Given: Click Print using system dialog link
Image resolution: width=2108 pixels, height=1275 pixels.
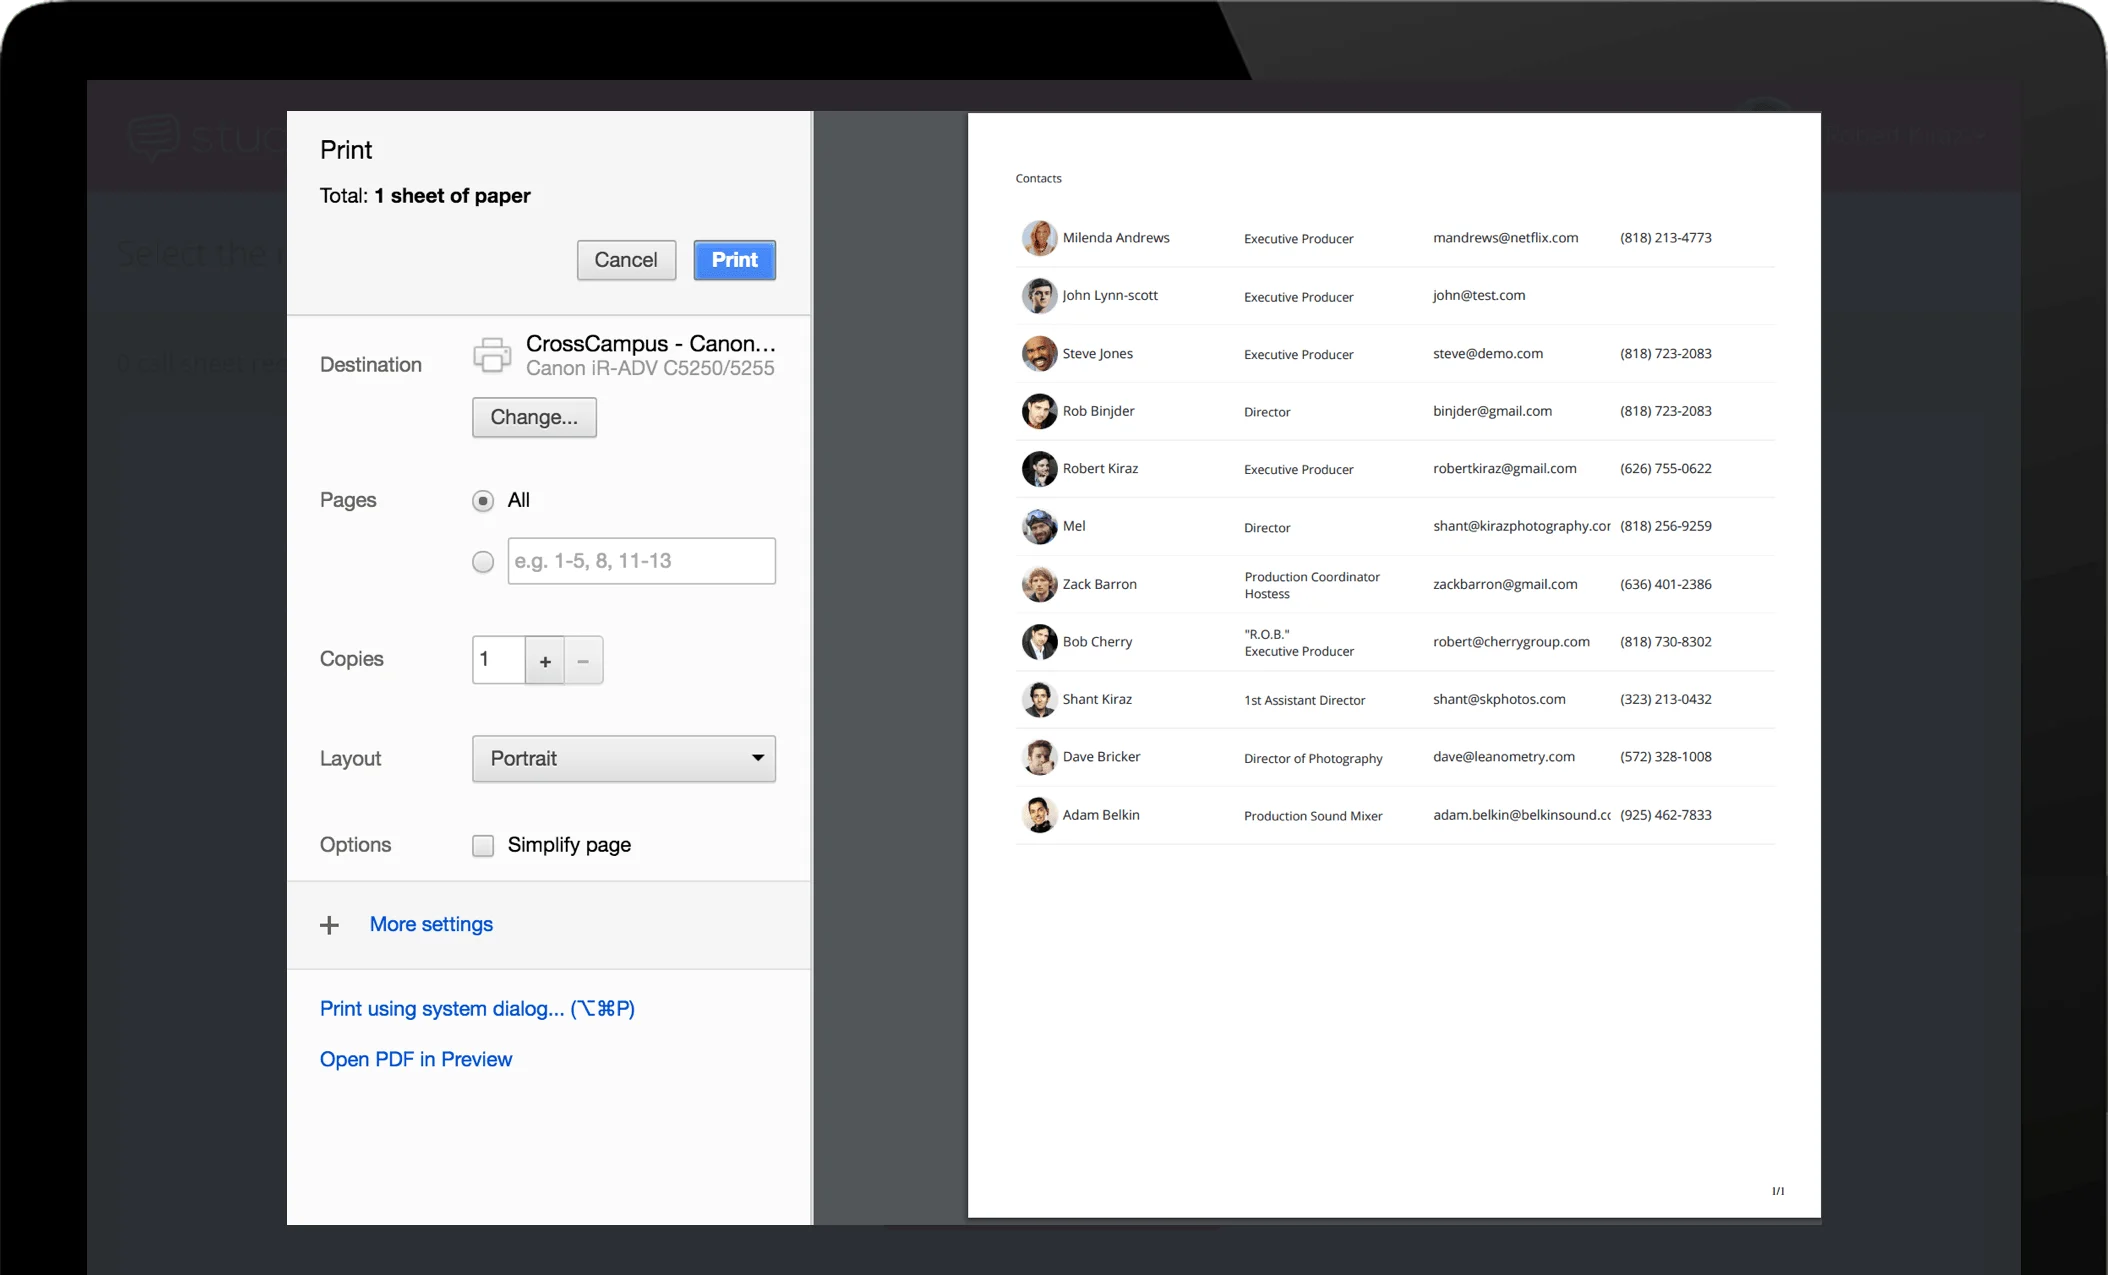Looking at the screenshot, I should click(x=477, y=1009).
